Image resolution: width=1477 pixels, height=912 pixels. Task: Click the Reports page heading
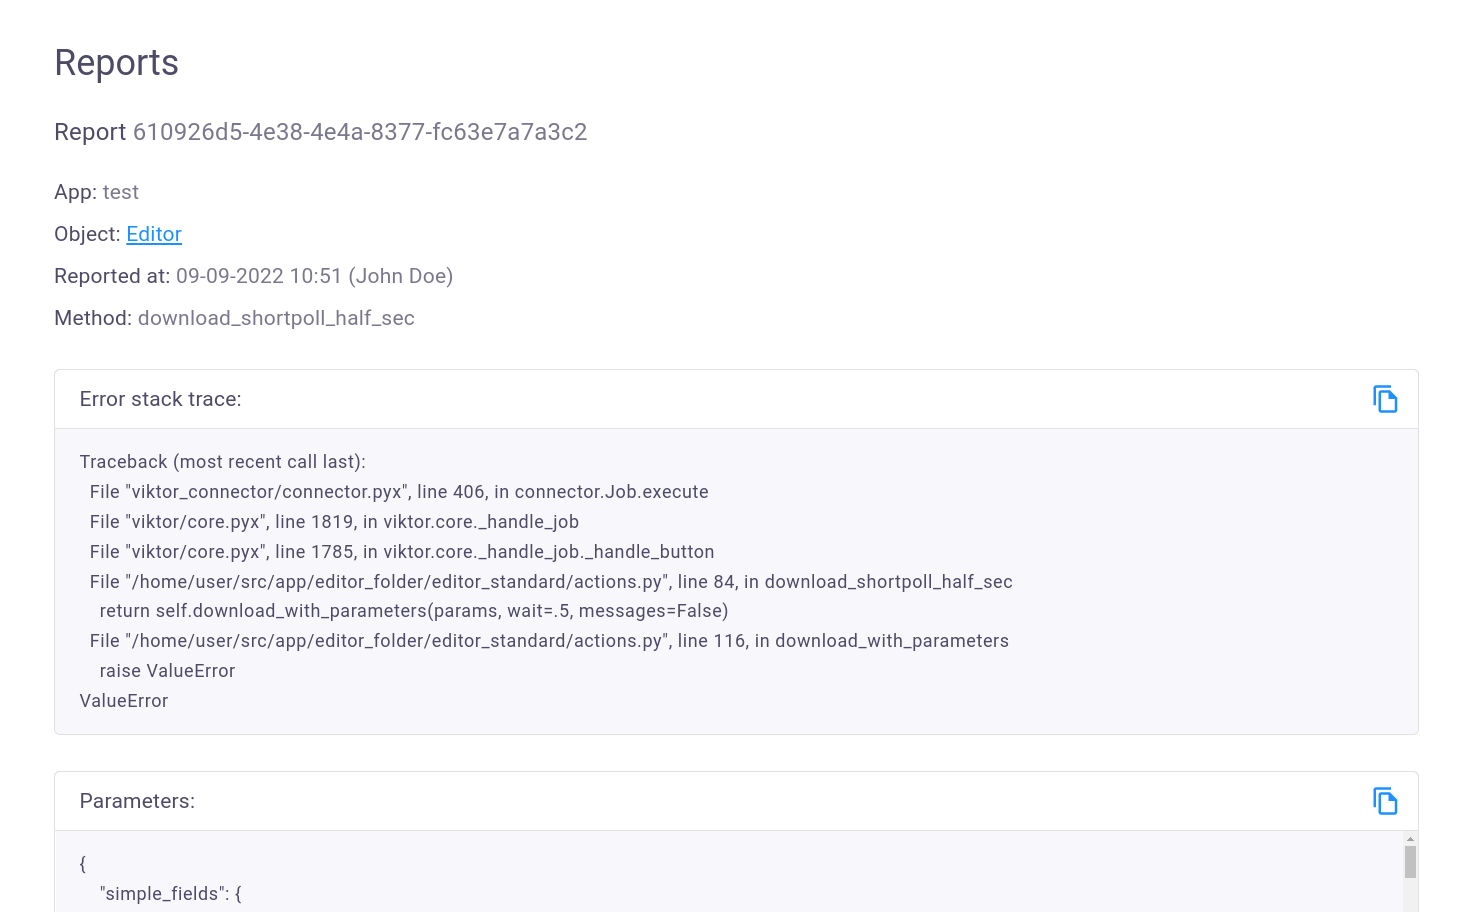click(x=116, y=62)
